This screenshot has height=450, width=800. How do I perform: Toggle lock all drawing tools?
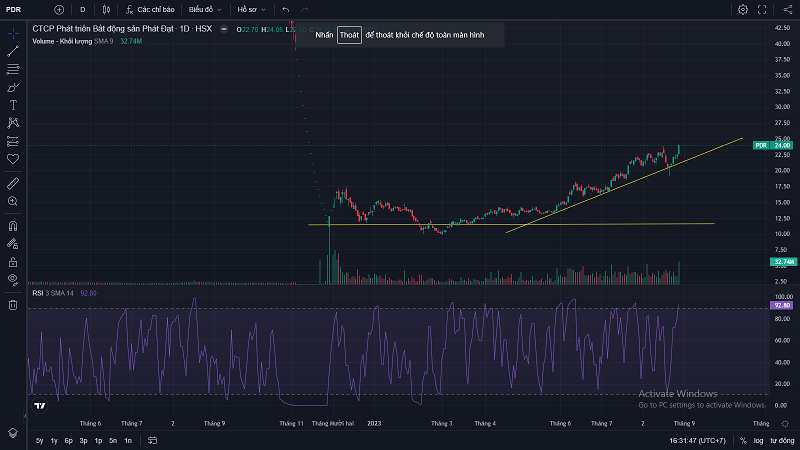(13, 260)
